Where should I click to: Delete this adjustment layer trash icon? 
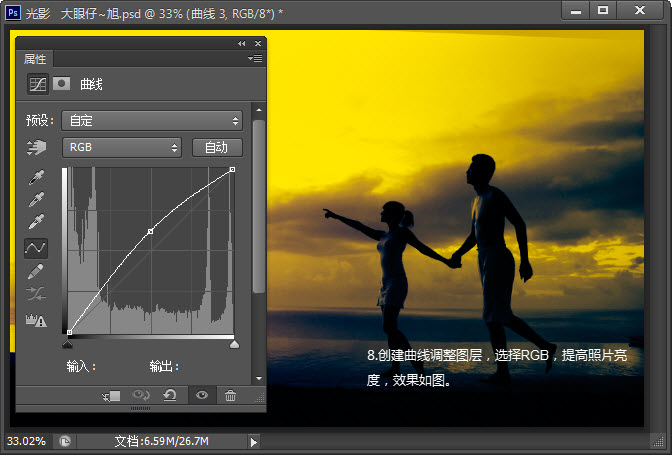[230, 395]
